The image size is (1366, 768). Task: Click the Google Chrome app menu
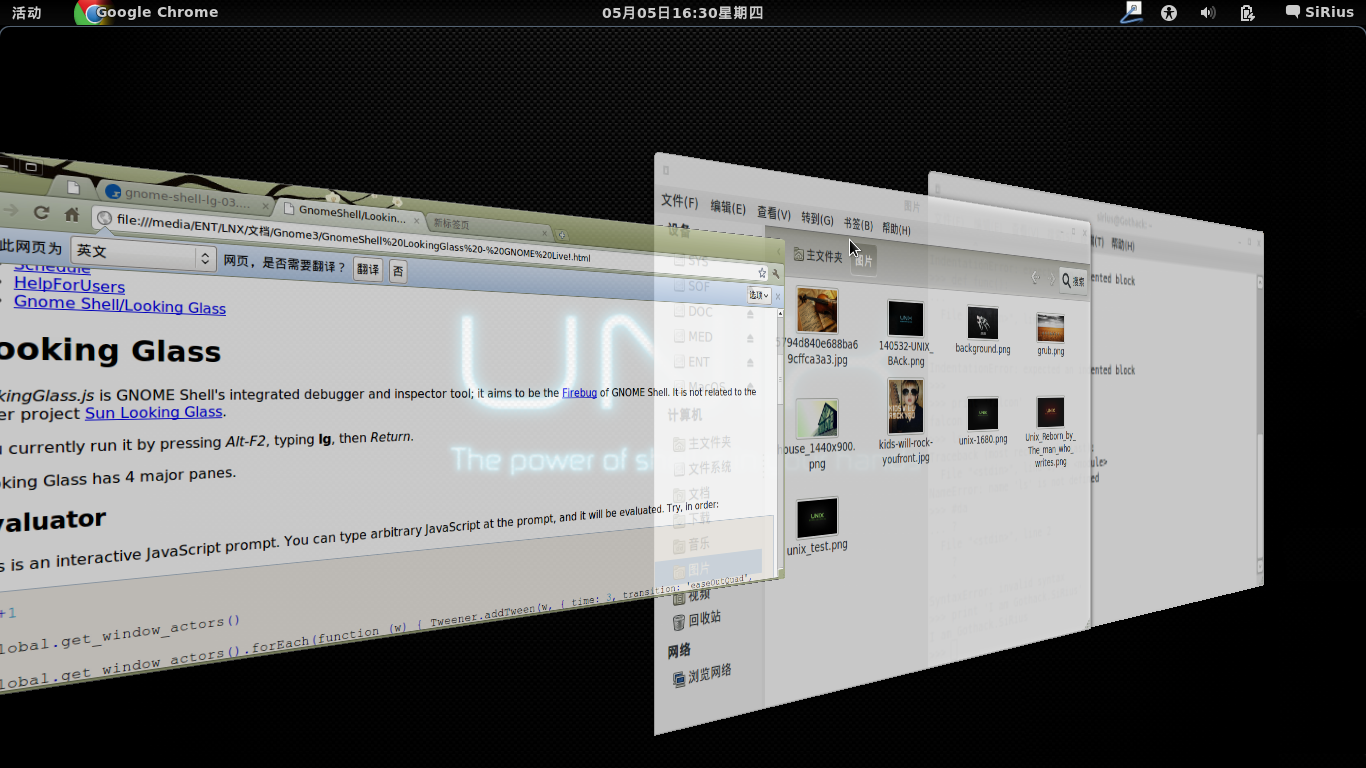pyautogui.click(x=147, y=12)
